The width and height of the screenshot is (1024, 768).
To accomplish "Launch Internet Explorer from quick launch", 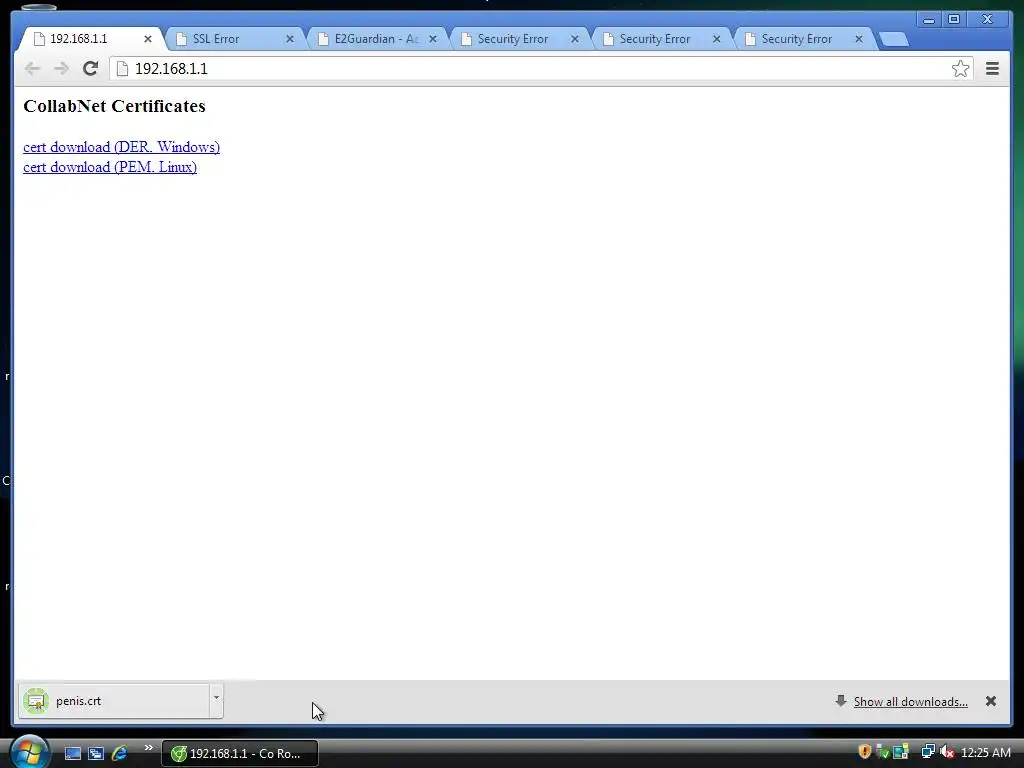I will [x=120, y=753].
